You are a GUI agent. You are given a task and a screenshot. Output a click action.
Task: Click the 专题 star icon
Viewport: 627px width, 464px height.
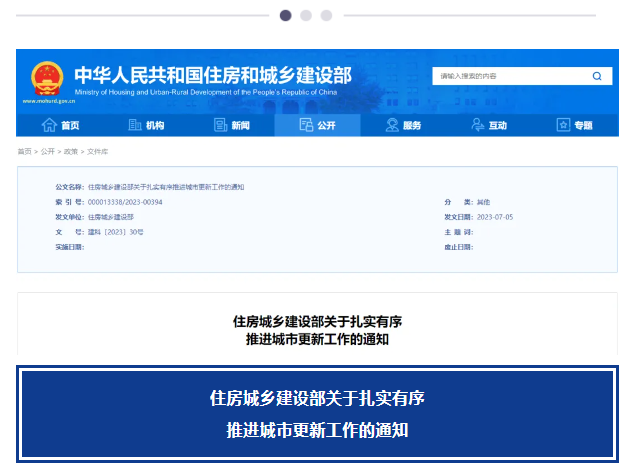coord(563,125)
